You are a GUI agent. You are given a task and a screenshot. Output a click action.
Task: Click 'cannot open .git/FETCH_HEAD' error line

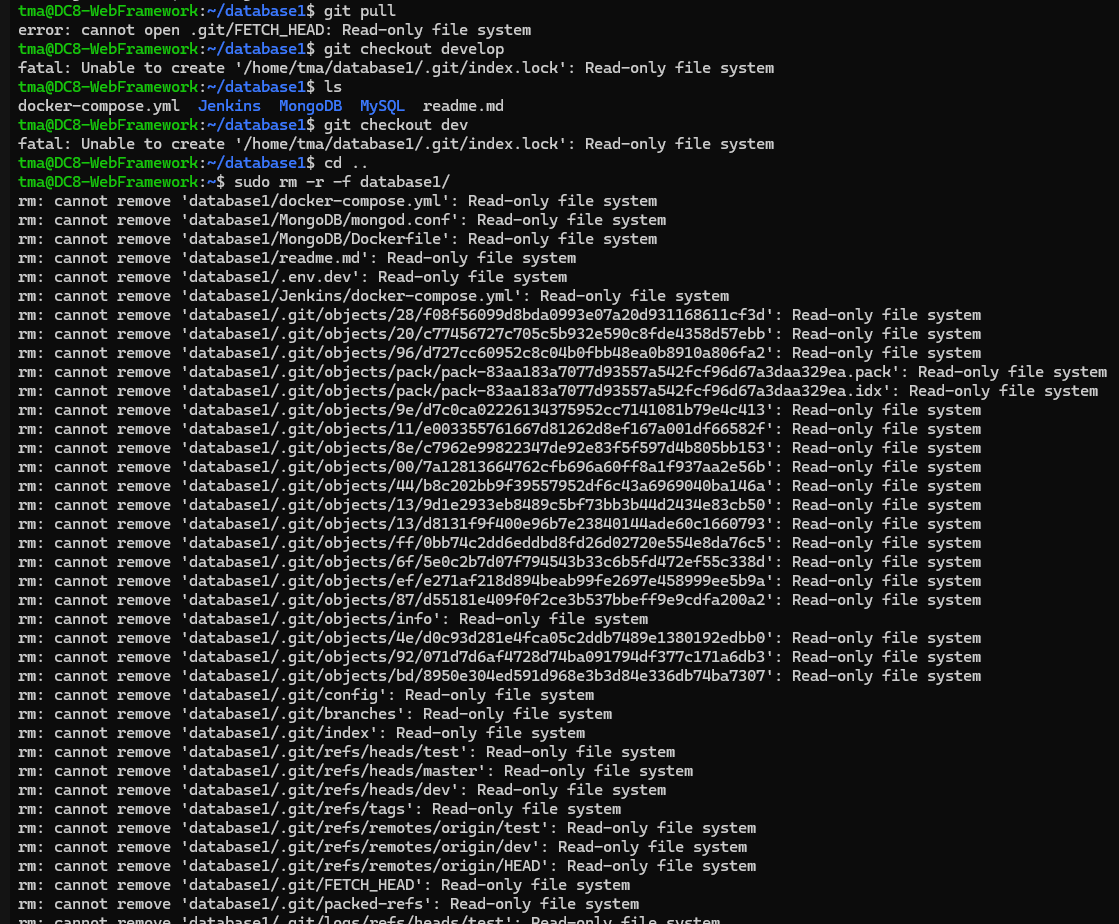coord(275,30)
